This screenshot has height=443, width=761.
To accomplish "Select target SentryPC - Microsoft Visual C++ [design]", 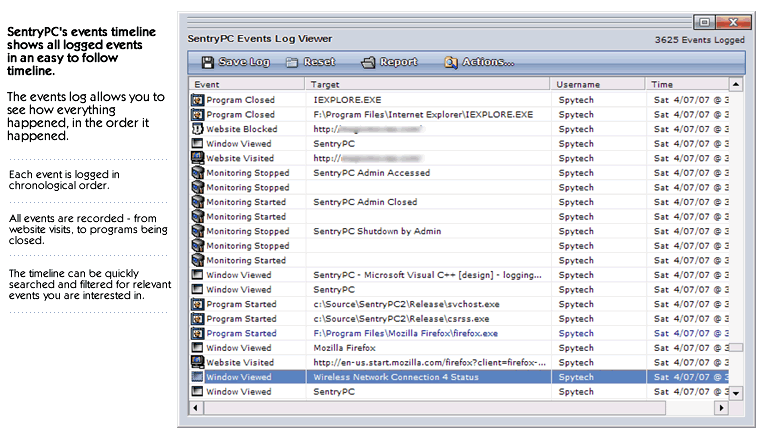I will [x=427, y=275].
